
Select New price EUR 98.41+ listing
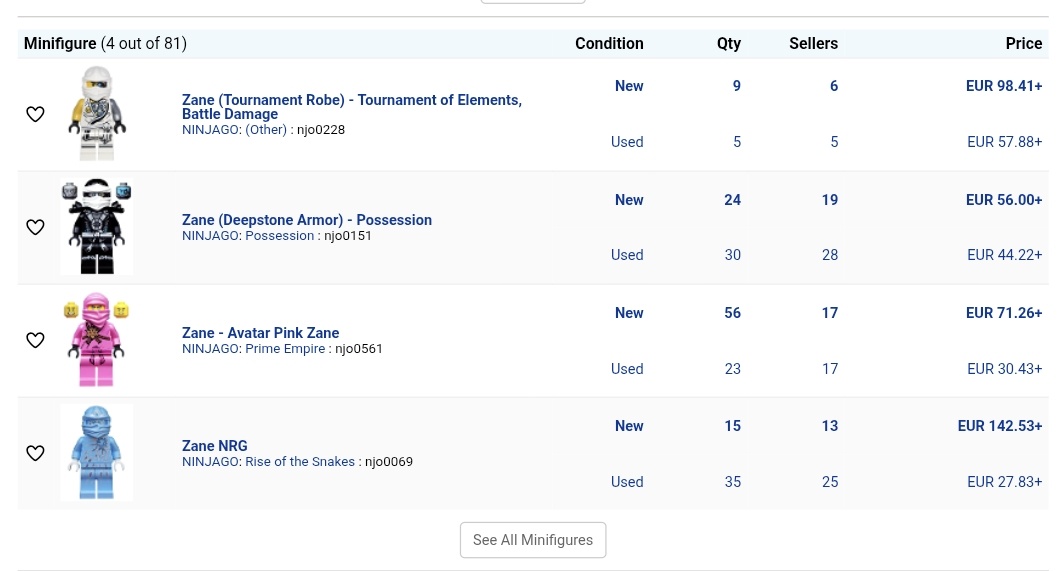click(x=1003, y=86)
